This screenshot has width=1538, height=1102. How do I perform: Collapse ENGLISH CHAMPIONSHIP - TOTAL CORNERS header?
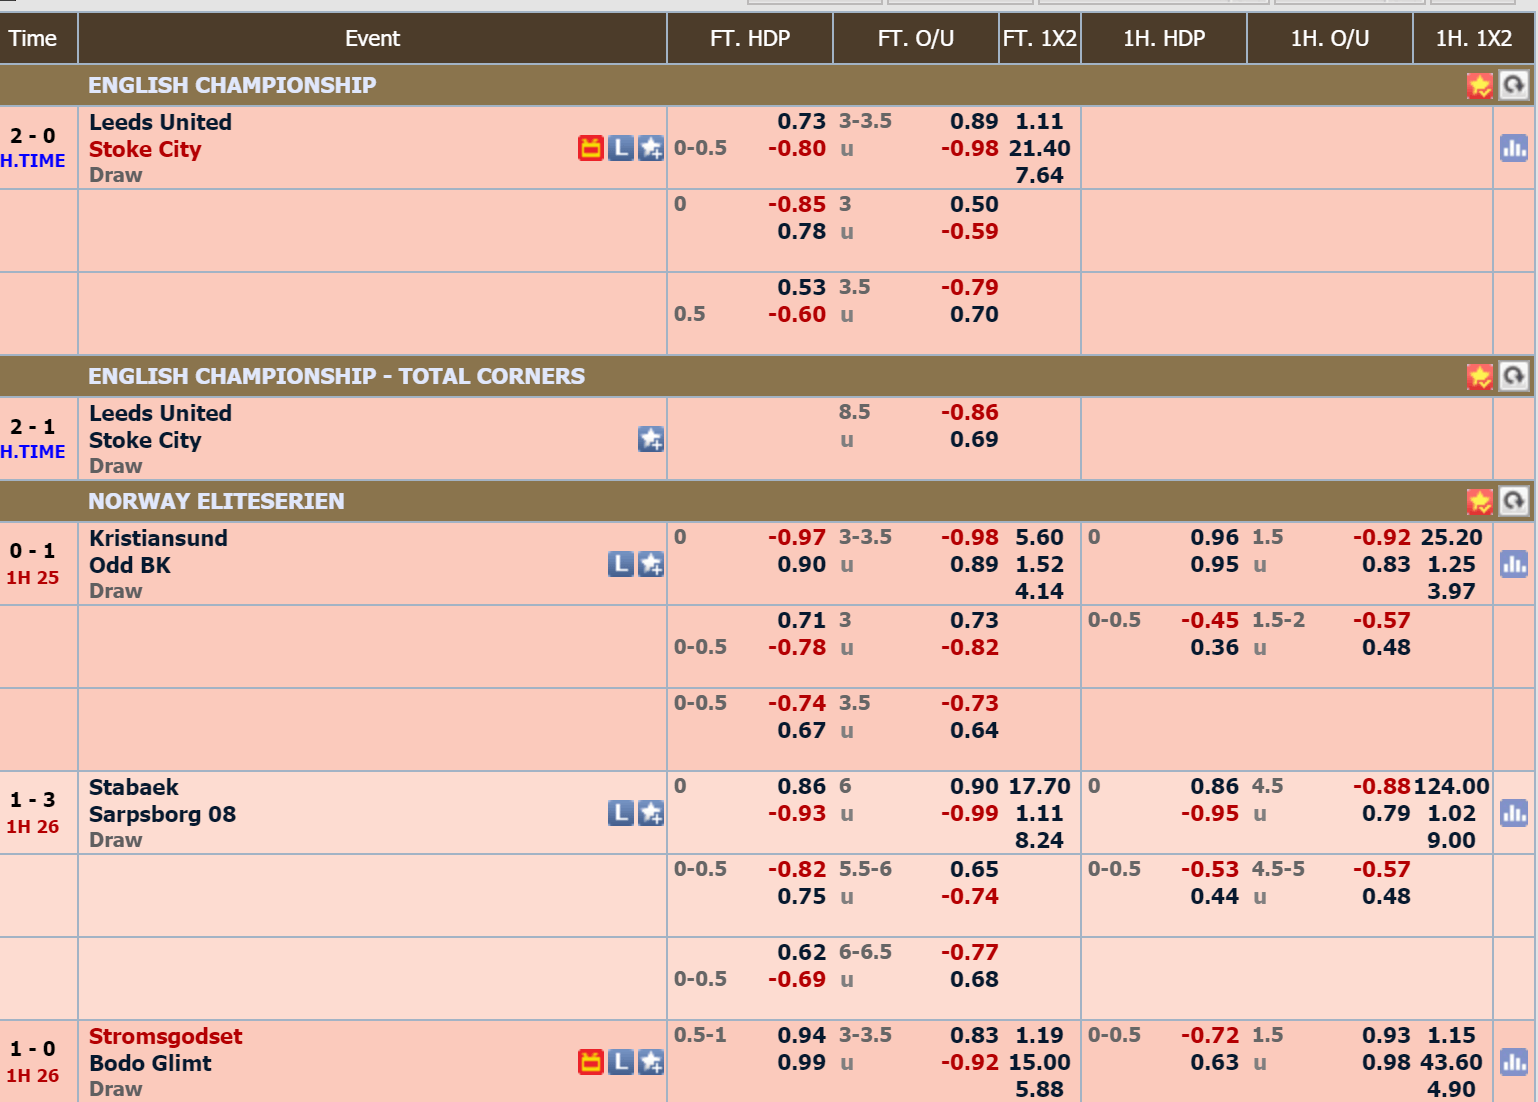tap(336, 376)
